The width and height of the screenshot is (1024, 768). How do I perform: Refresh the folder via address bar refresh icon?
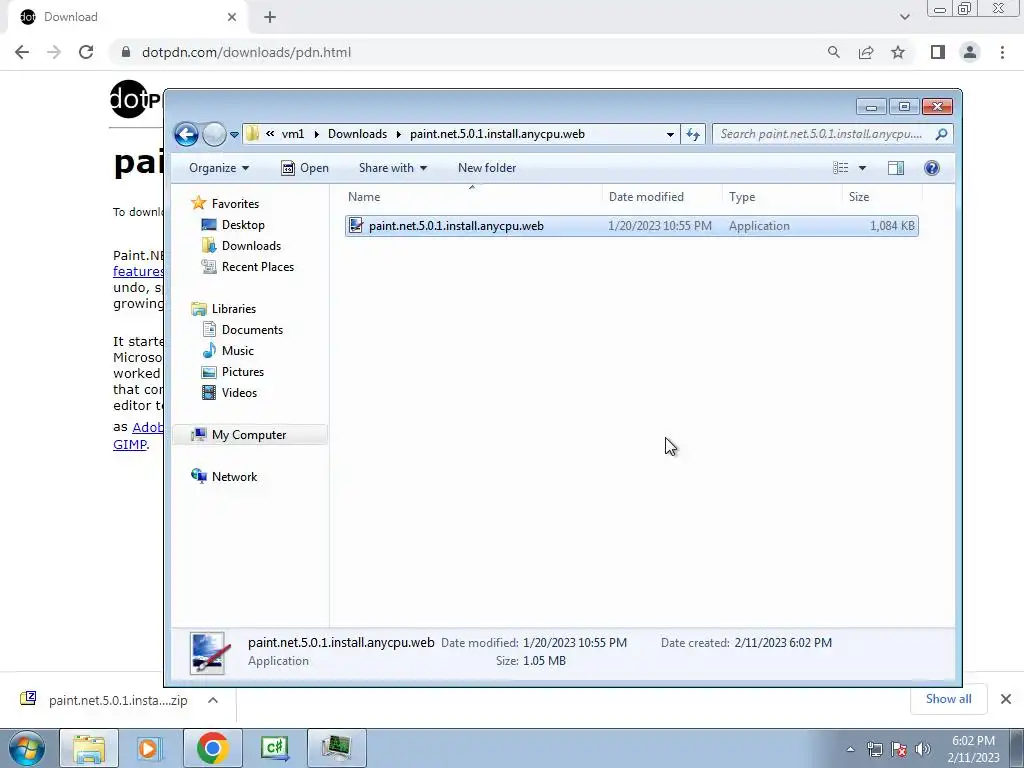693,135
